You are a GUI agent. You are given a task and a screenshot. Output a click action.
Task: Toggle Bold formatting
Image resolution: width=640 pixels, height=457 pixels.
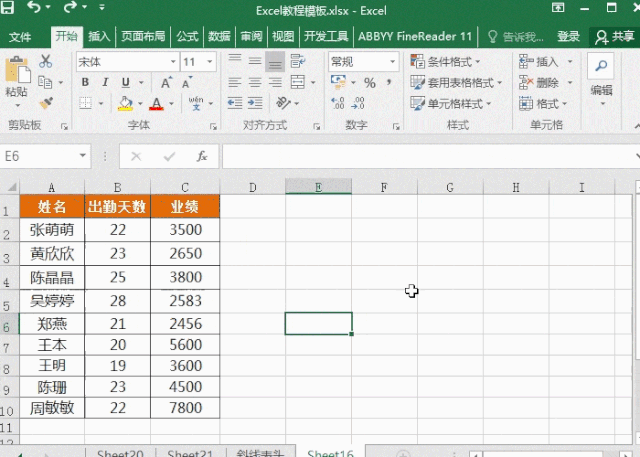tap(85, 82)
